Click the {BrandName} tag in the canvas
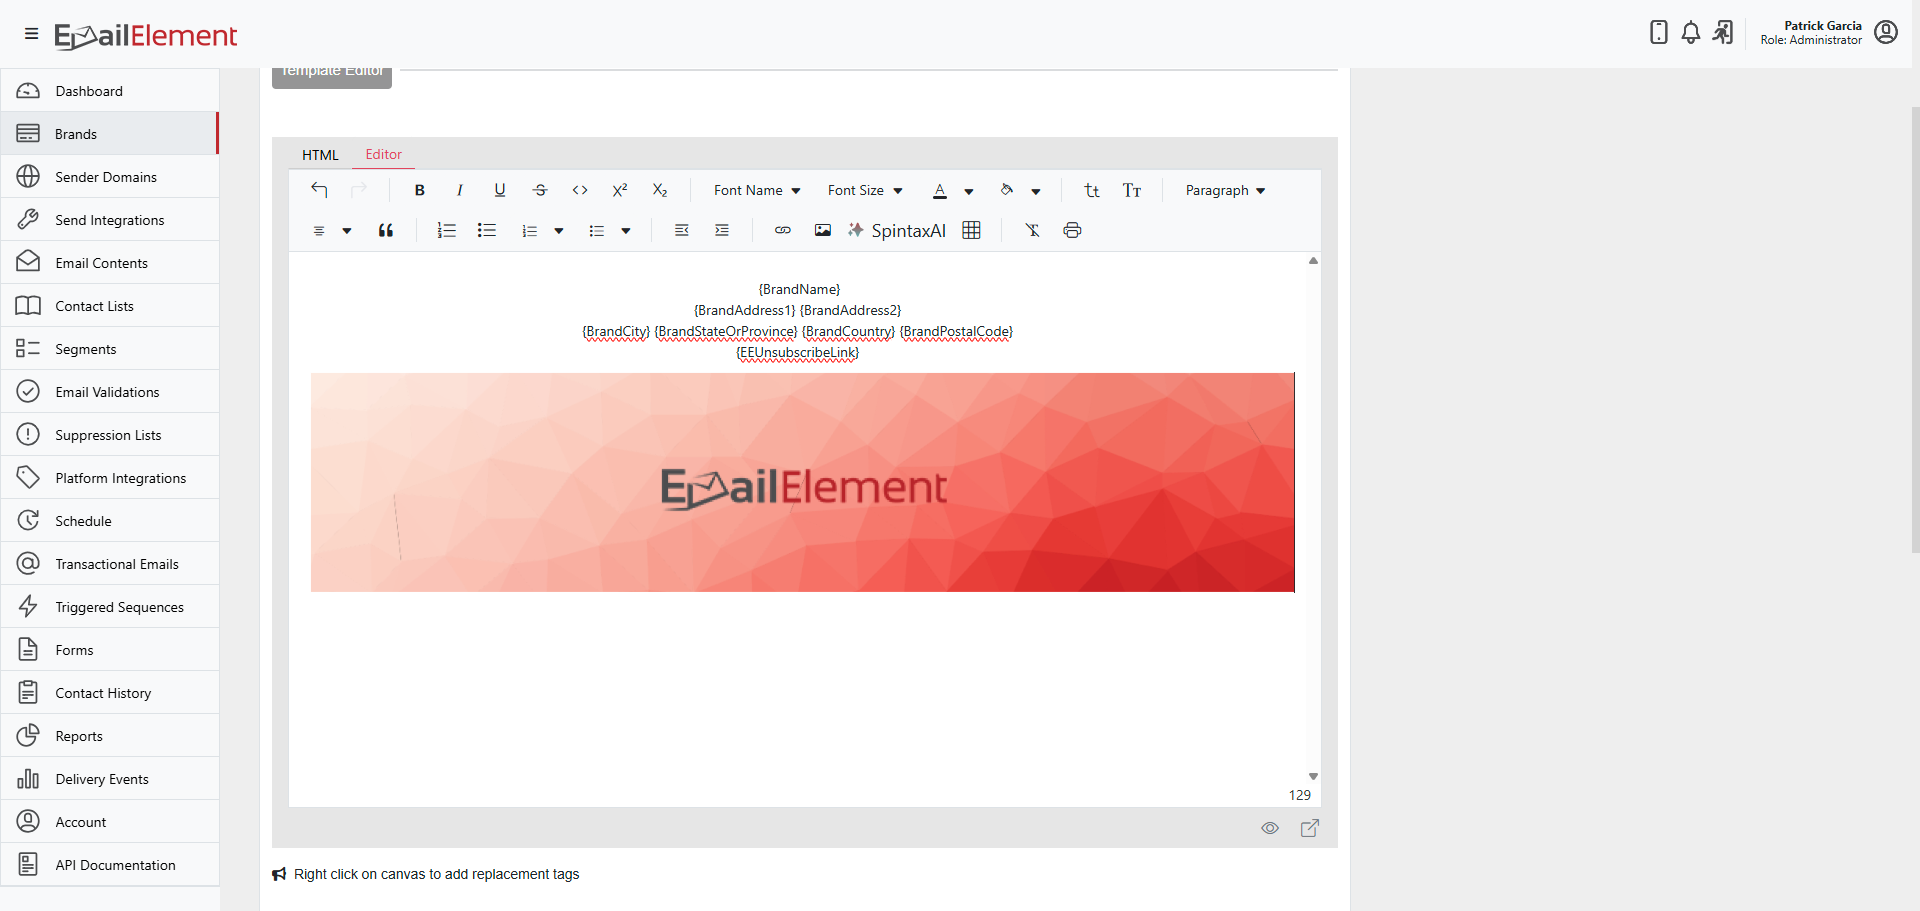The image size is (1920, 911). tap(799, 289)
